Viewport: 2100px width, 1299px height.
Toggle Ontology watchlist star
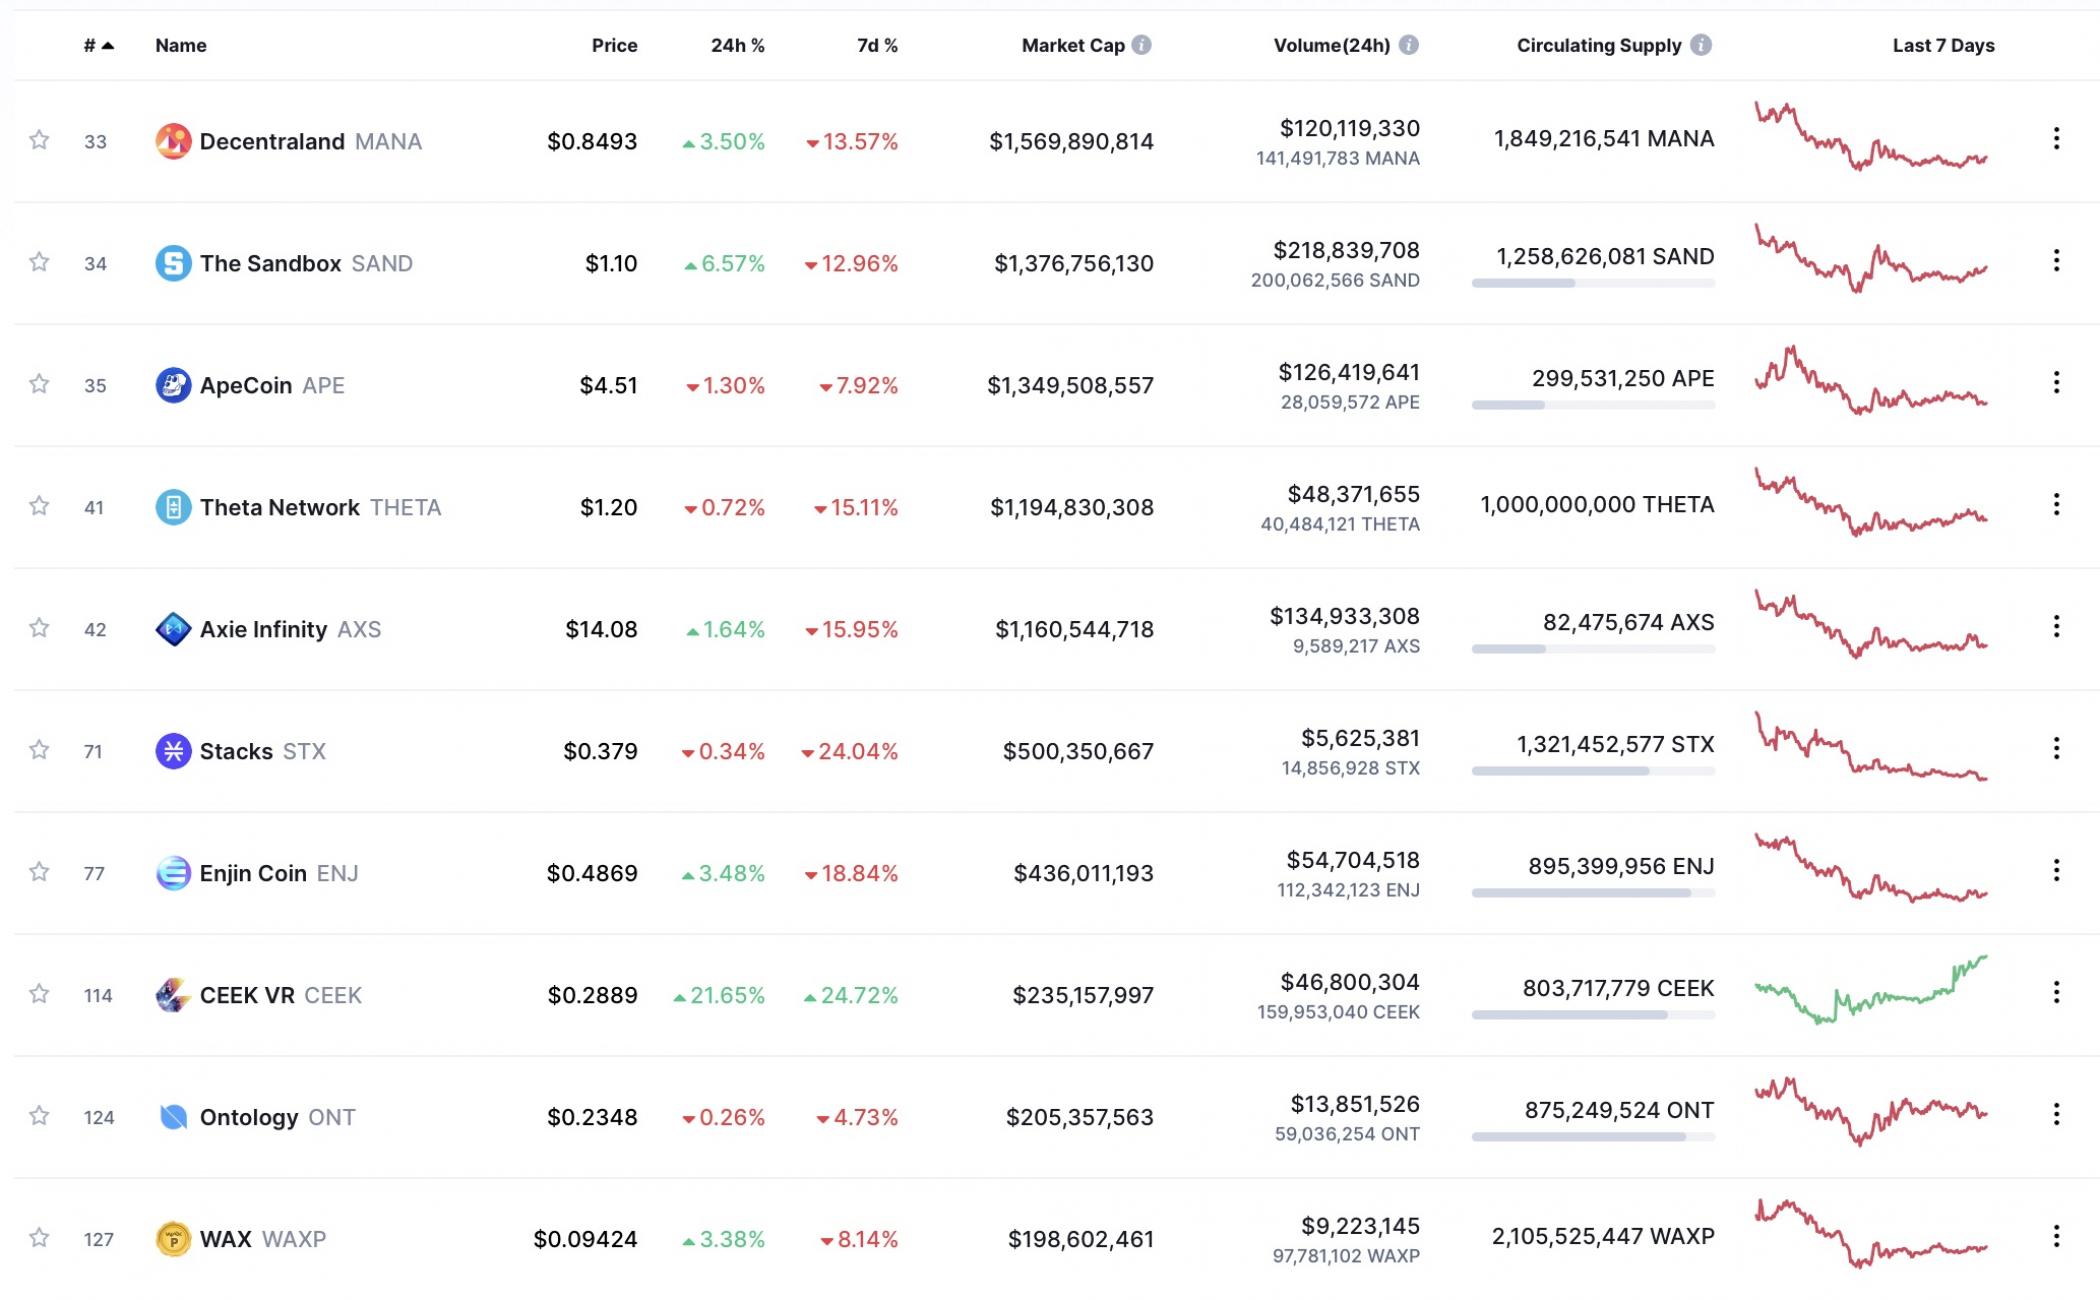(39, 1116)
